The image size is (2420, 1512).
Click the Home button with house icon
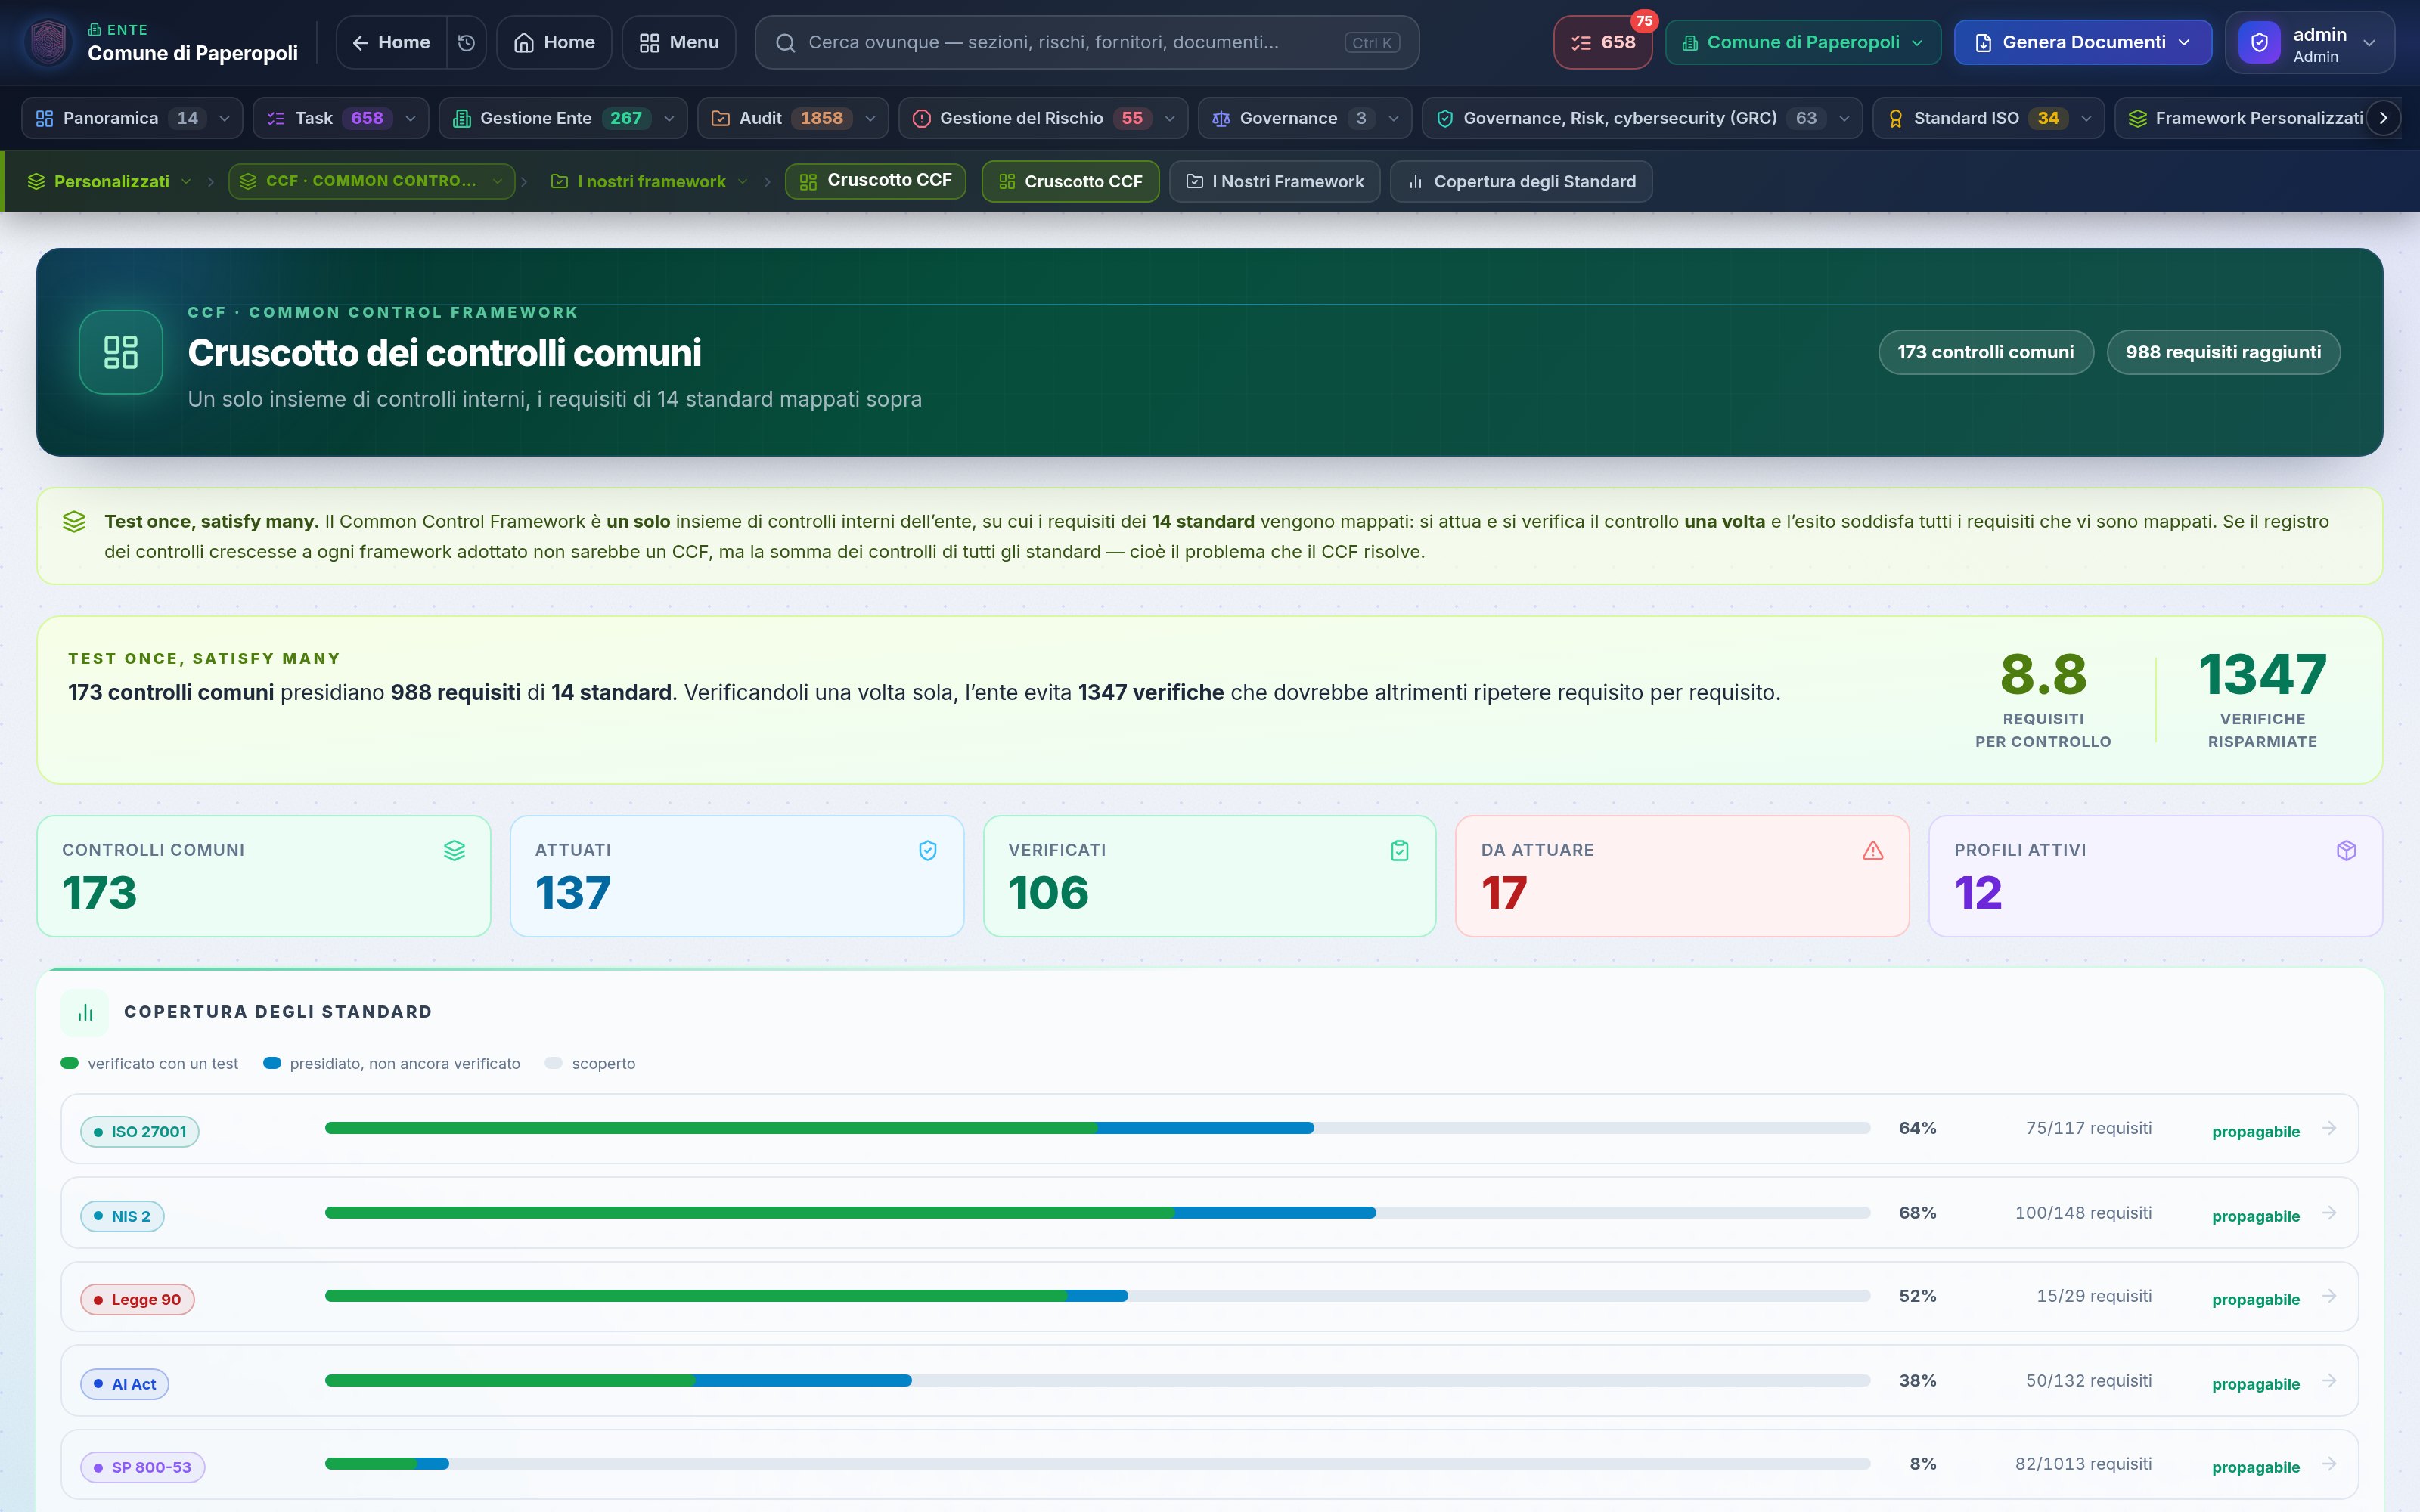(x=554, y=42)
